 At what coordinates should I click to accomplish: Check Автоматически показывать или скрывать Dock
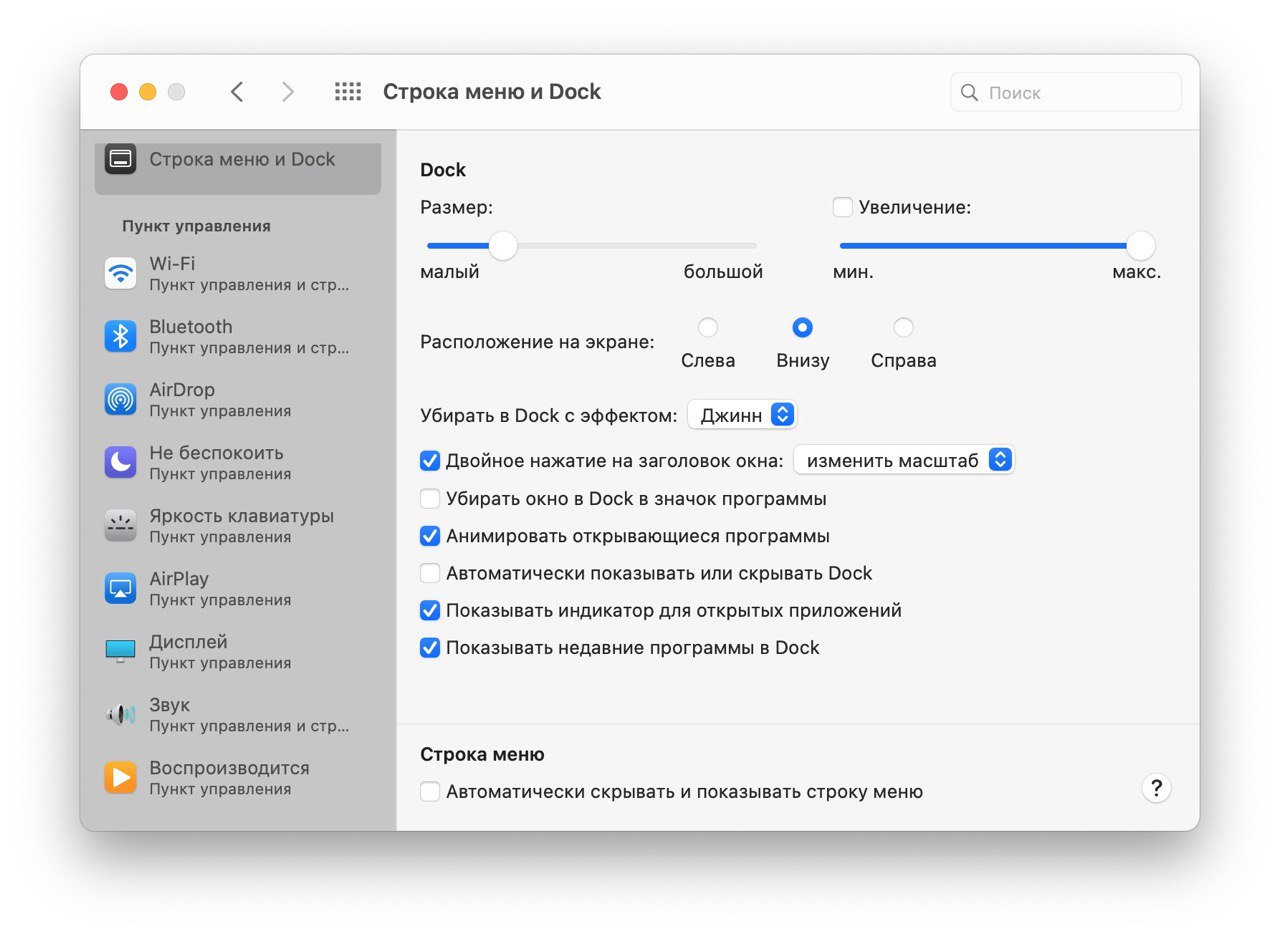(x=430, y=573)
